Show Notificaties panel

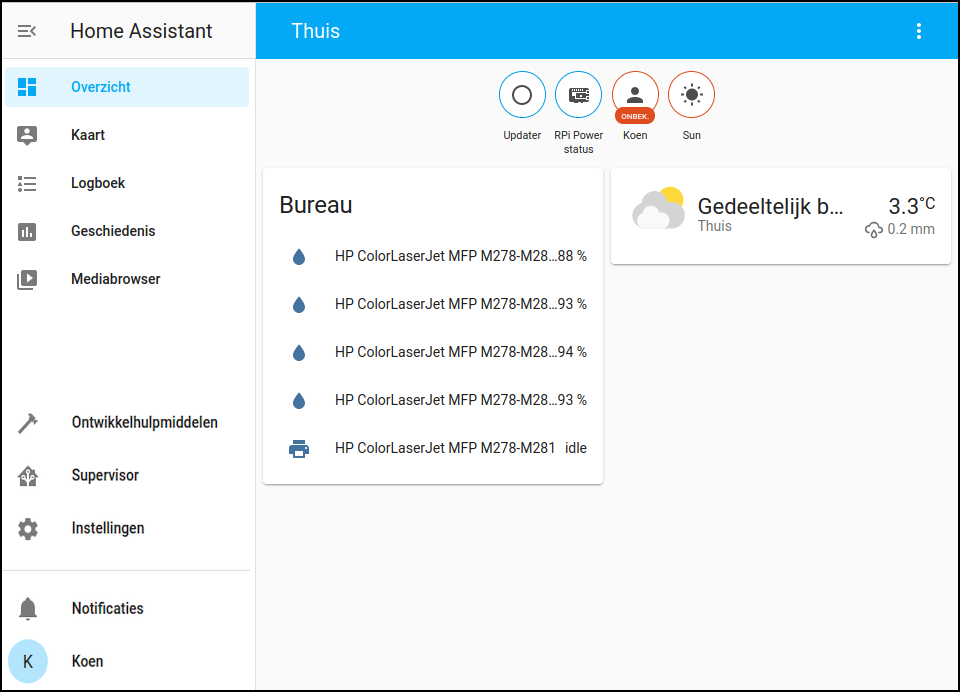tap(127, 609)
